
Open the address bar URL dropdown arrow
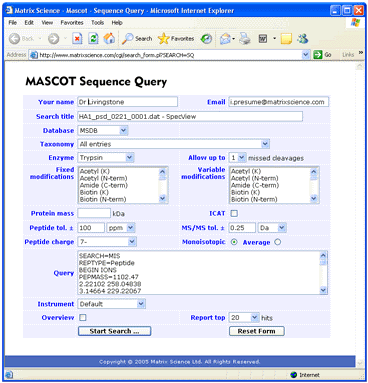306,55
